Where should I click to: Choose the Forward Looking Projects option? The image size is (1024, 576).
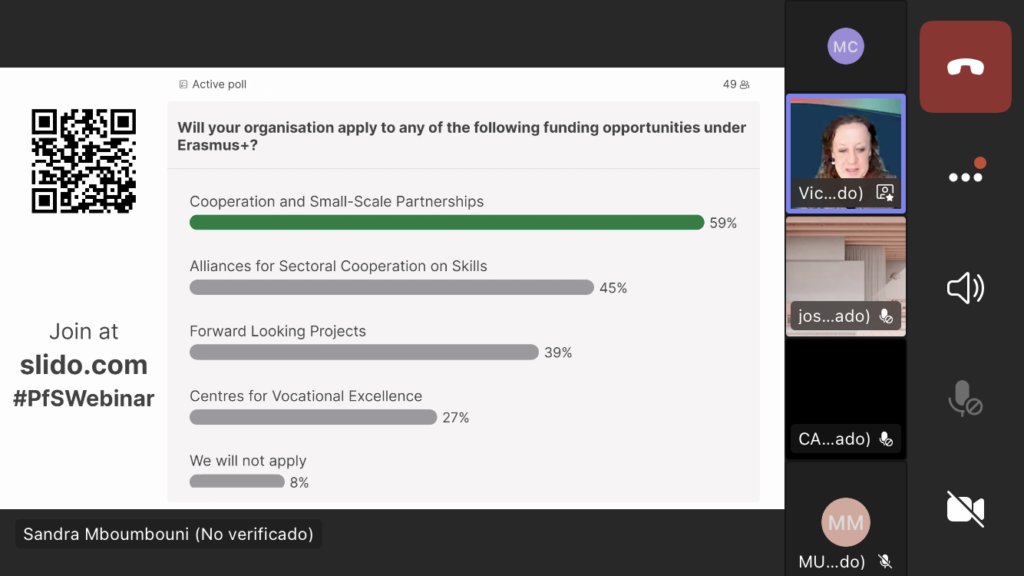click(x=278, y=331)
